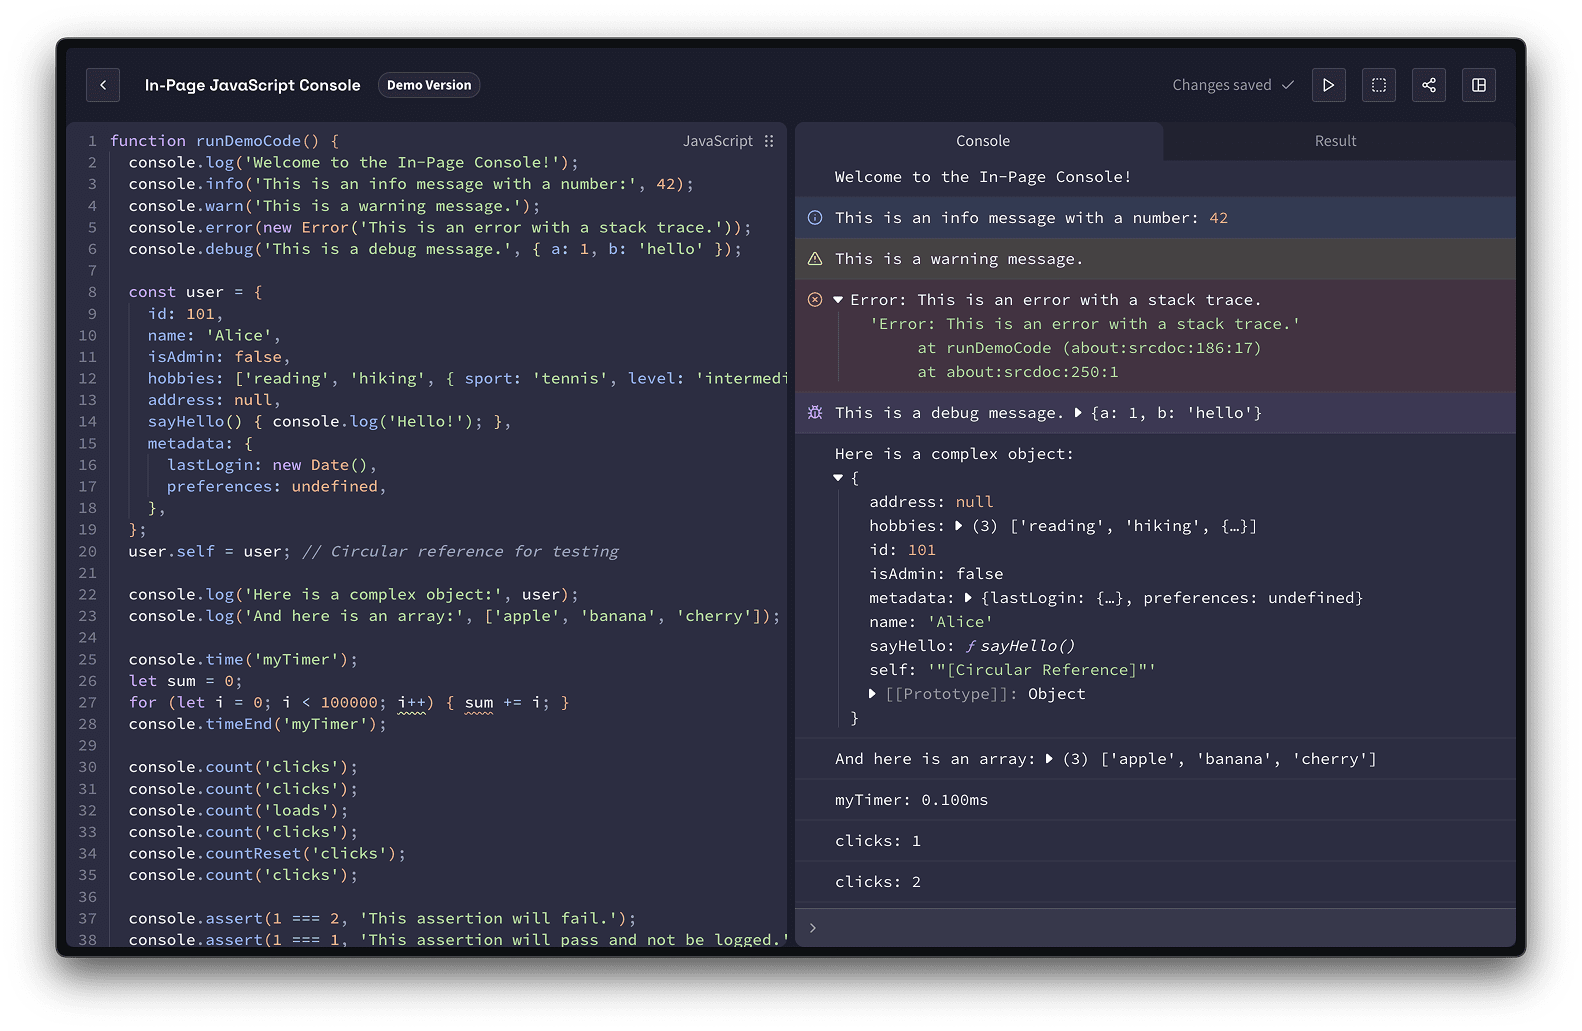Image resolution: width=1582 pixels, height=1031 pixels.
Task: Collapse the complex object tree
Action: point(838,478)
